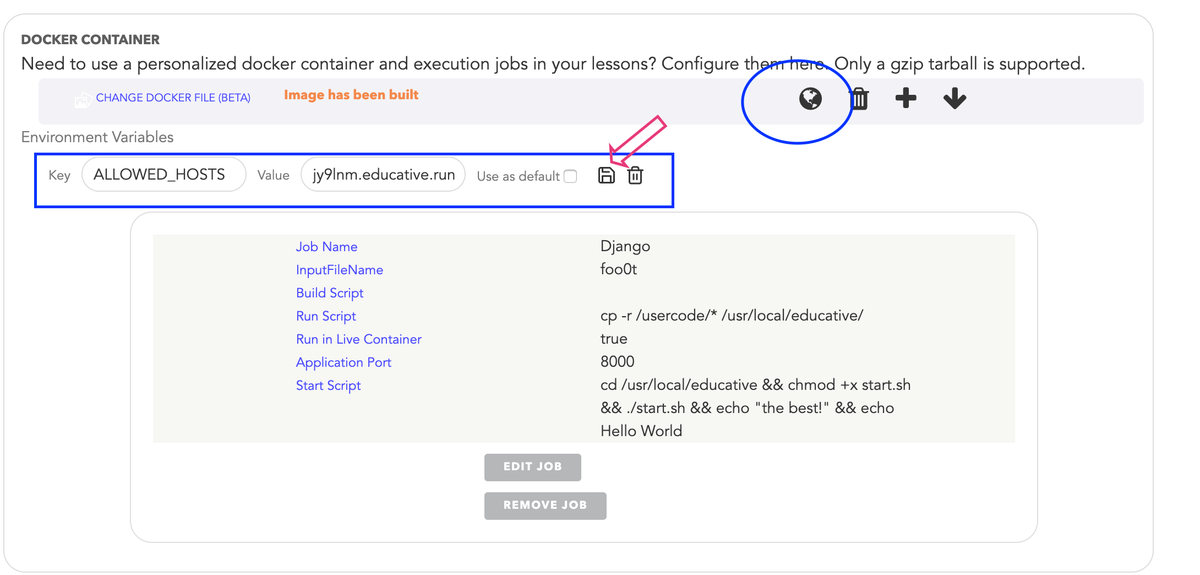
Task: Click the globe icon in Docker toolbar
Action: [x=810, y=98]
